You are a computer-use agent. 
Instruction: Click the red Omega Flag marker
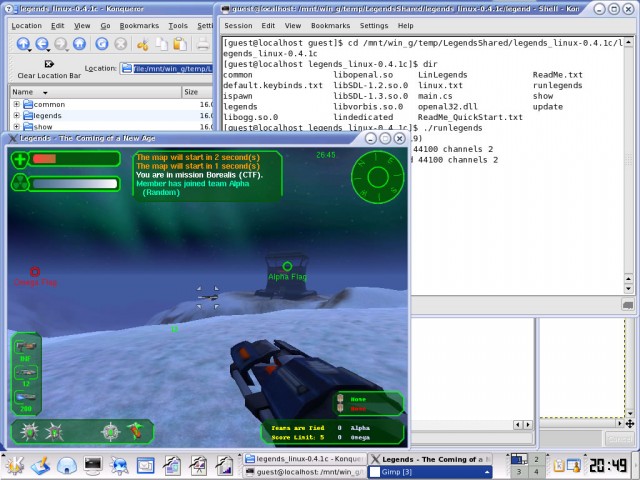click(35, 272)
